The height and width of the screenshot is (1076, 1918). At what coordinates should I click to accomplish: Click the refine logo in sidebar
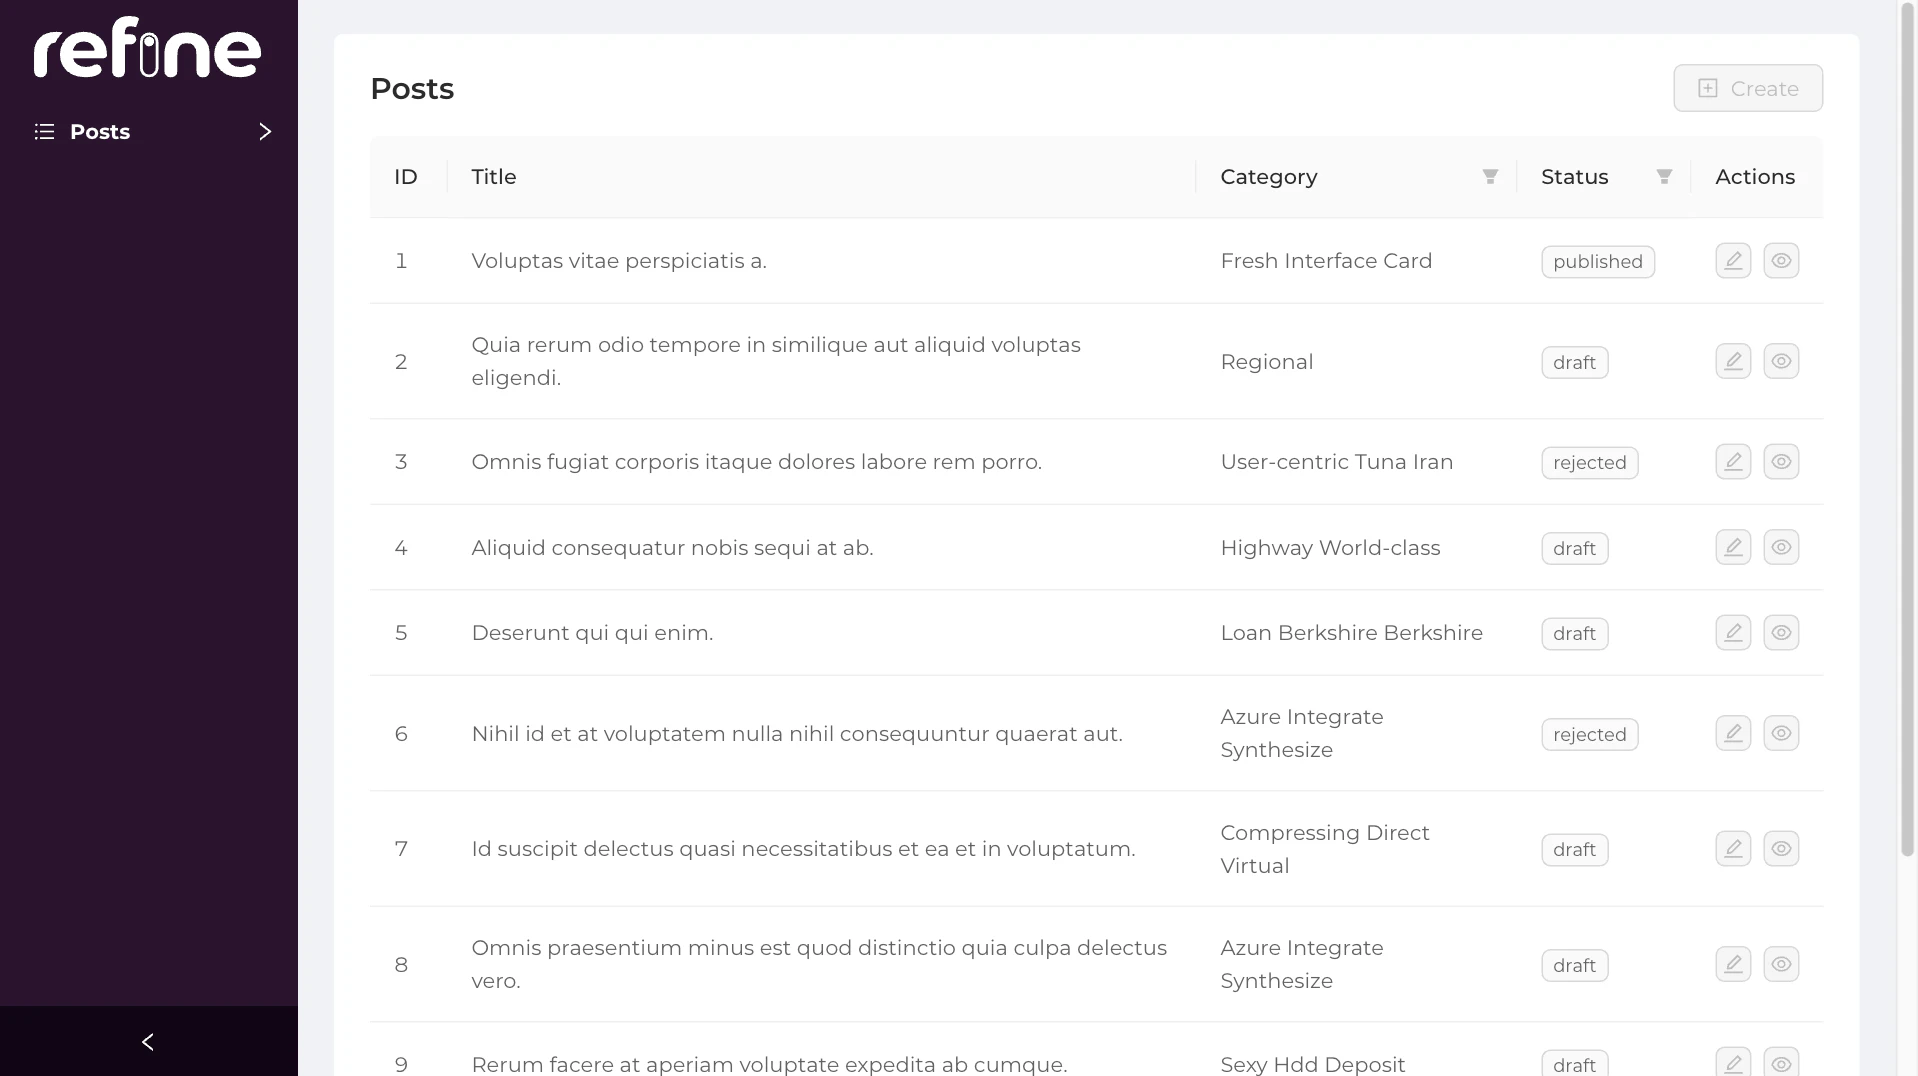coord(147,48)
